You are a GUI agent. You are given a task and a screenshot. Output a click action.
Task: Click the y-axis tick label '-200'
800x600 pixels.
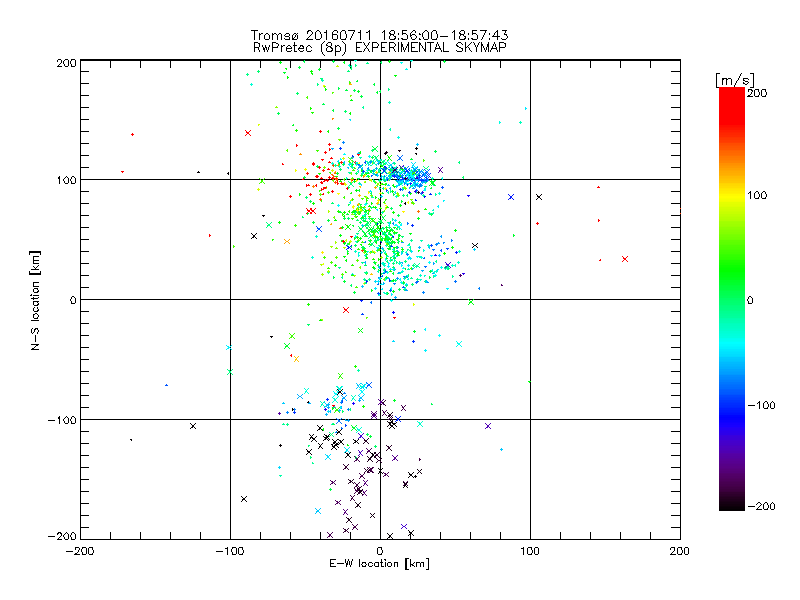(x=62, y=536)
